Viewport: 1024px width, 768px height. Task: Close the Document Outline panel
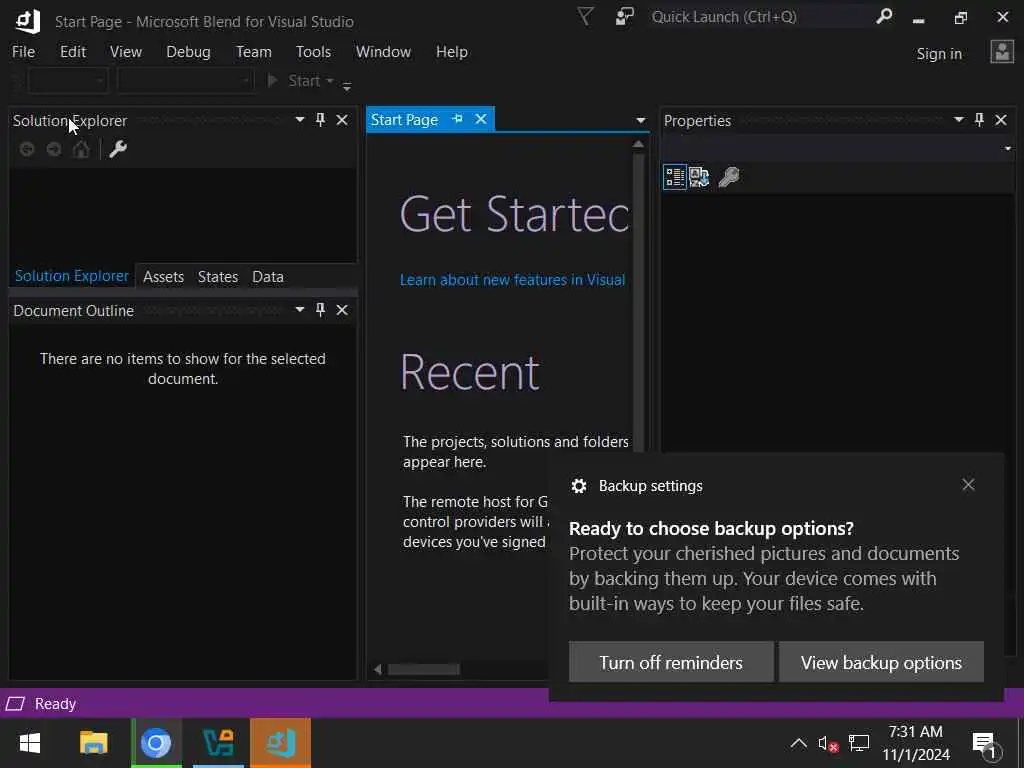[x=342, y=310]
